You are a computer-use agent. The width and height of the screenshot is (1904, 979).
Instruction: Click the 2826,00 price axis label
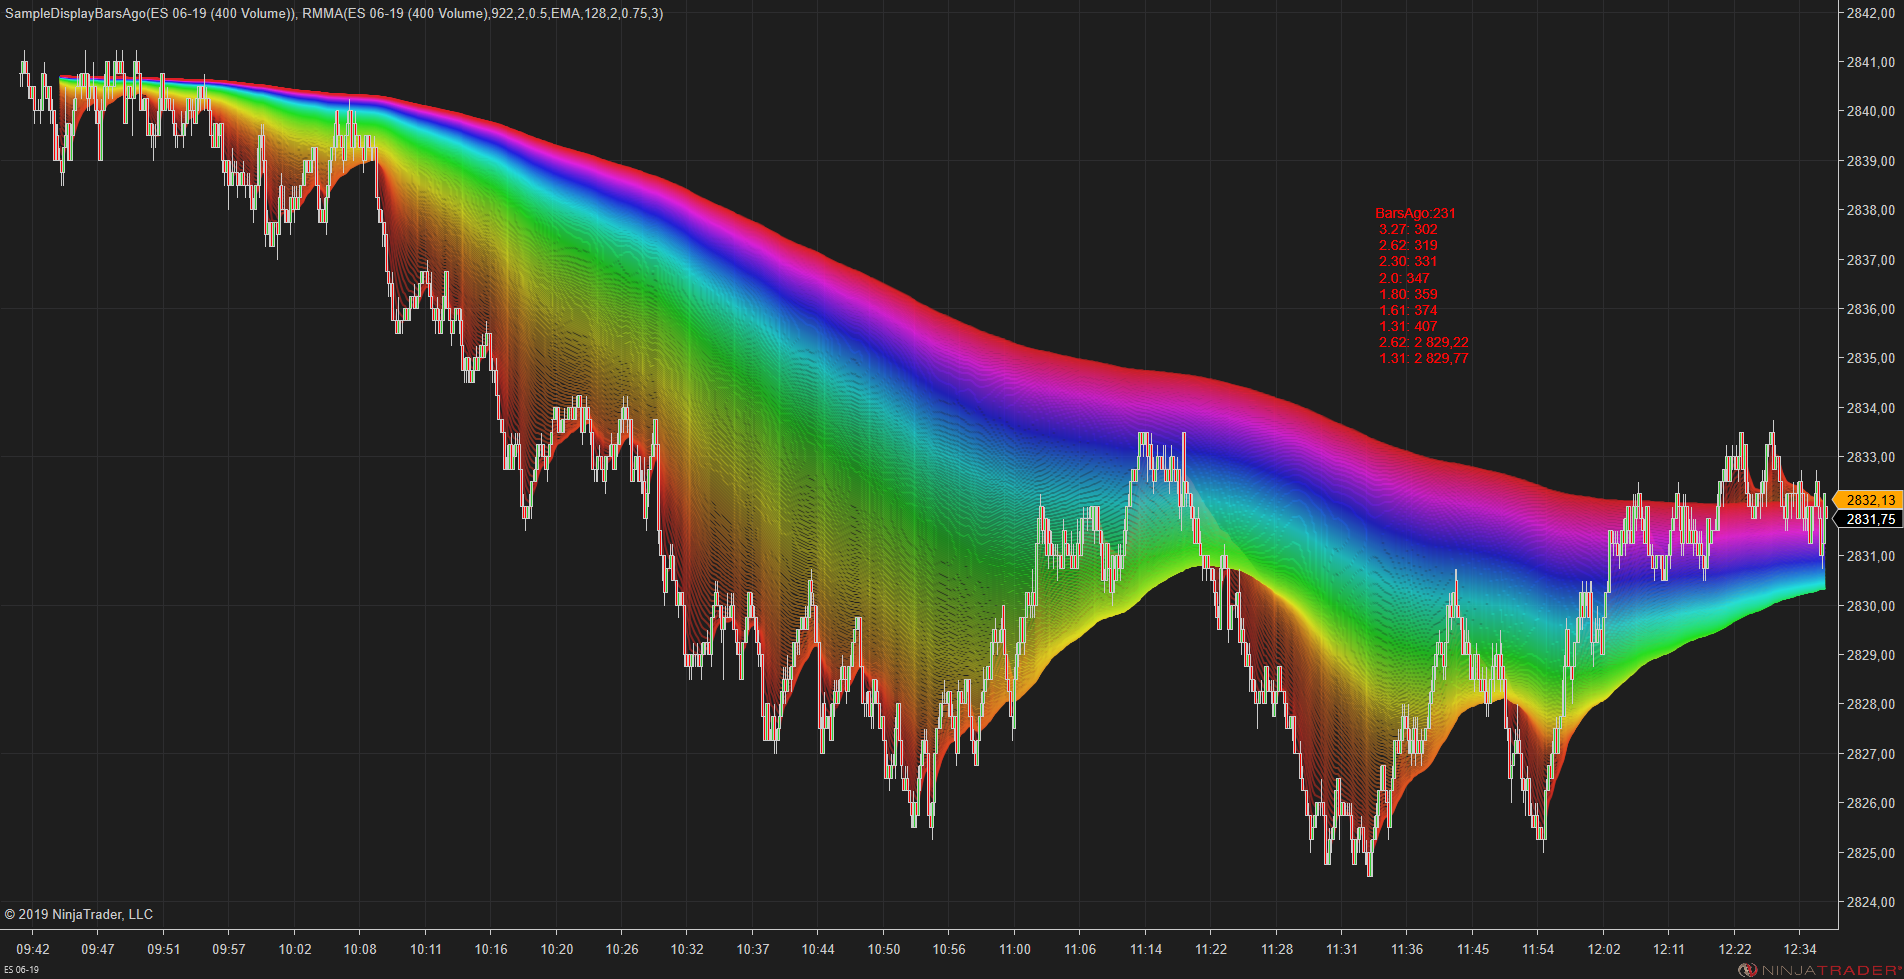pyautogui.click(x=1870, y=803)
